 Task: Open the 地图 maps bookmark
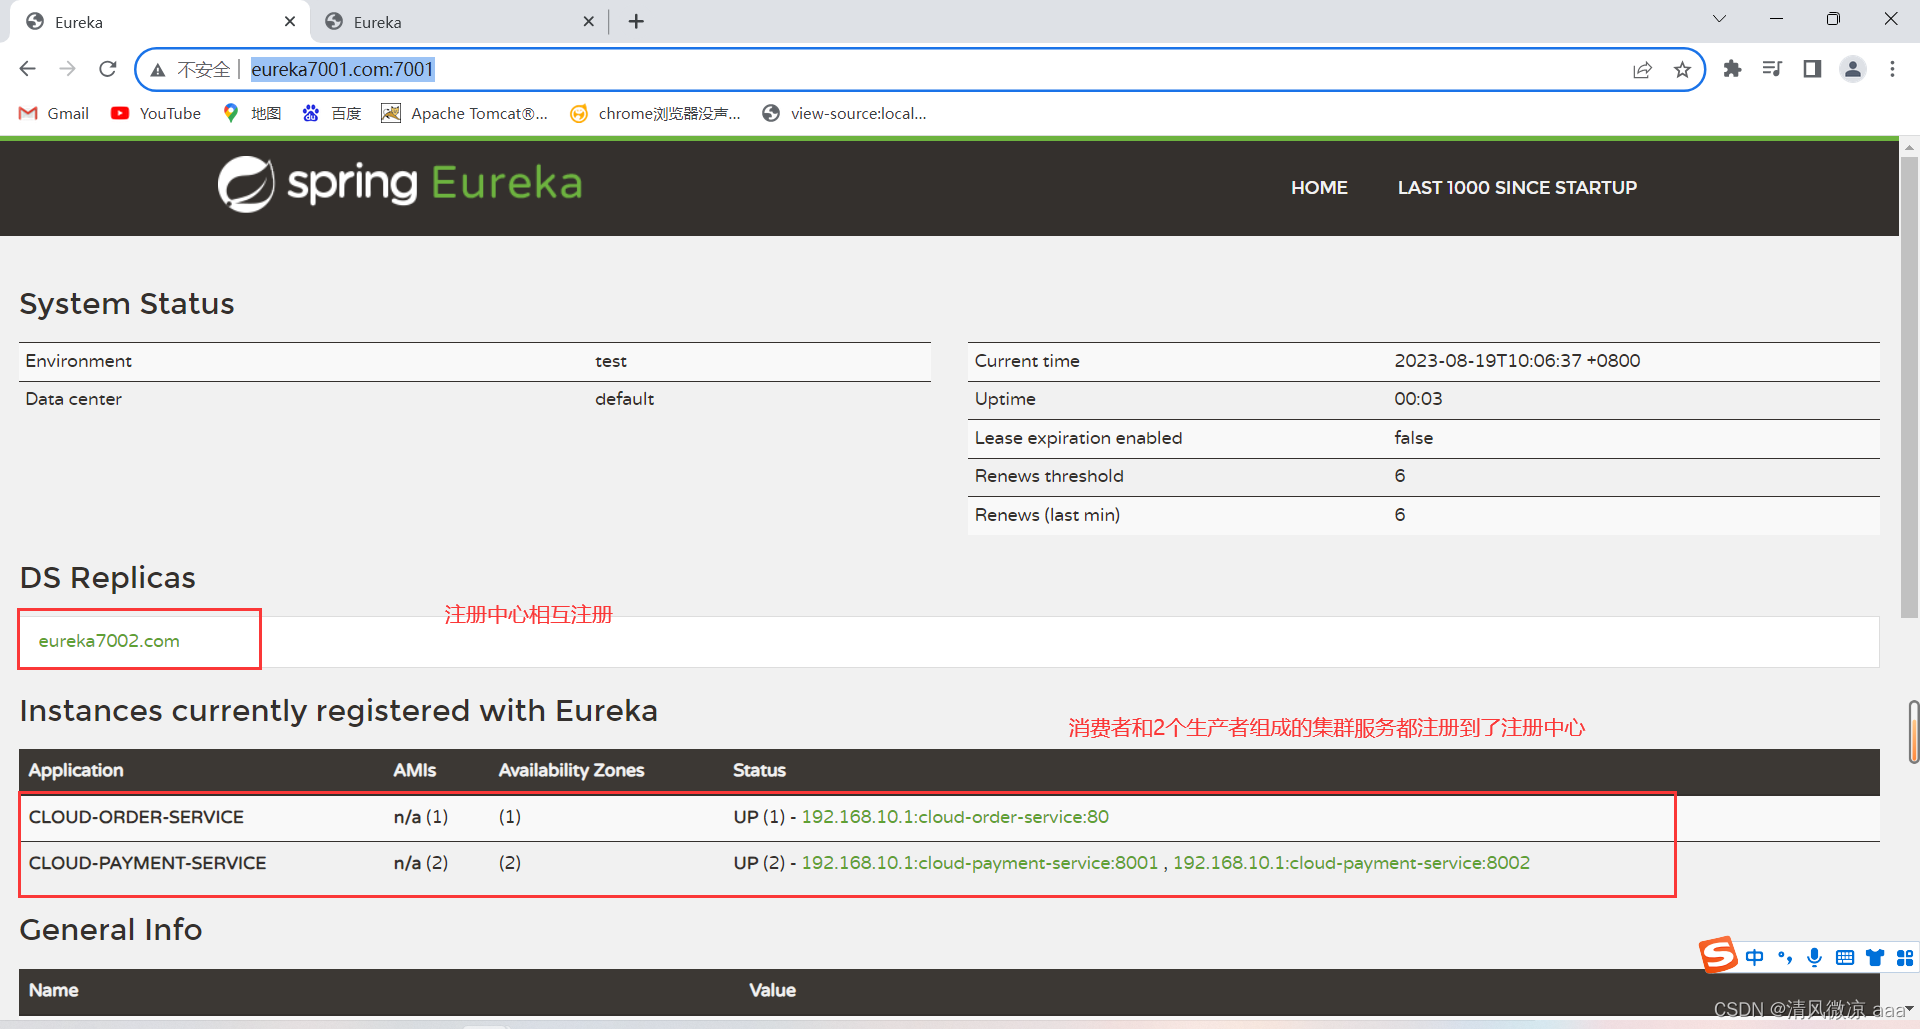[252, 114]
